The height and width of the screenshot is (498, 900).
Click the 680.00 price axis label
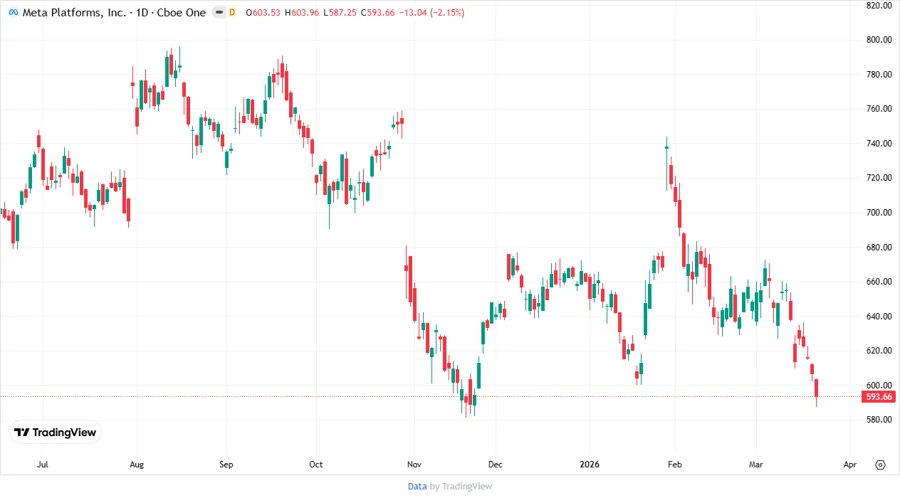coord(879,247)
